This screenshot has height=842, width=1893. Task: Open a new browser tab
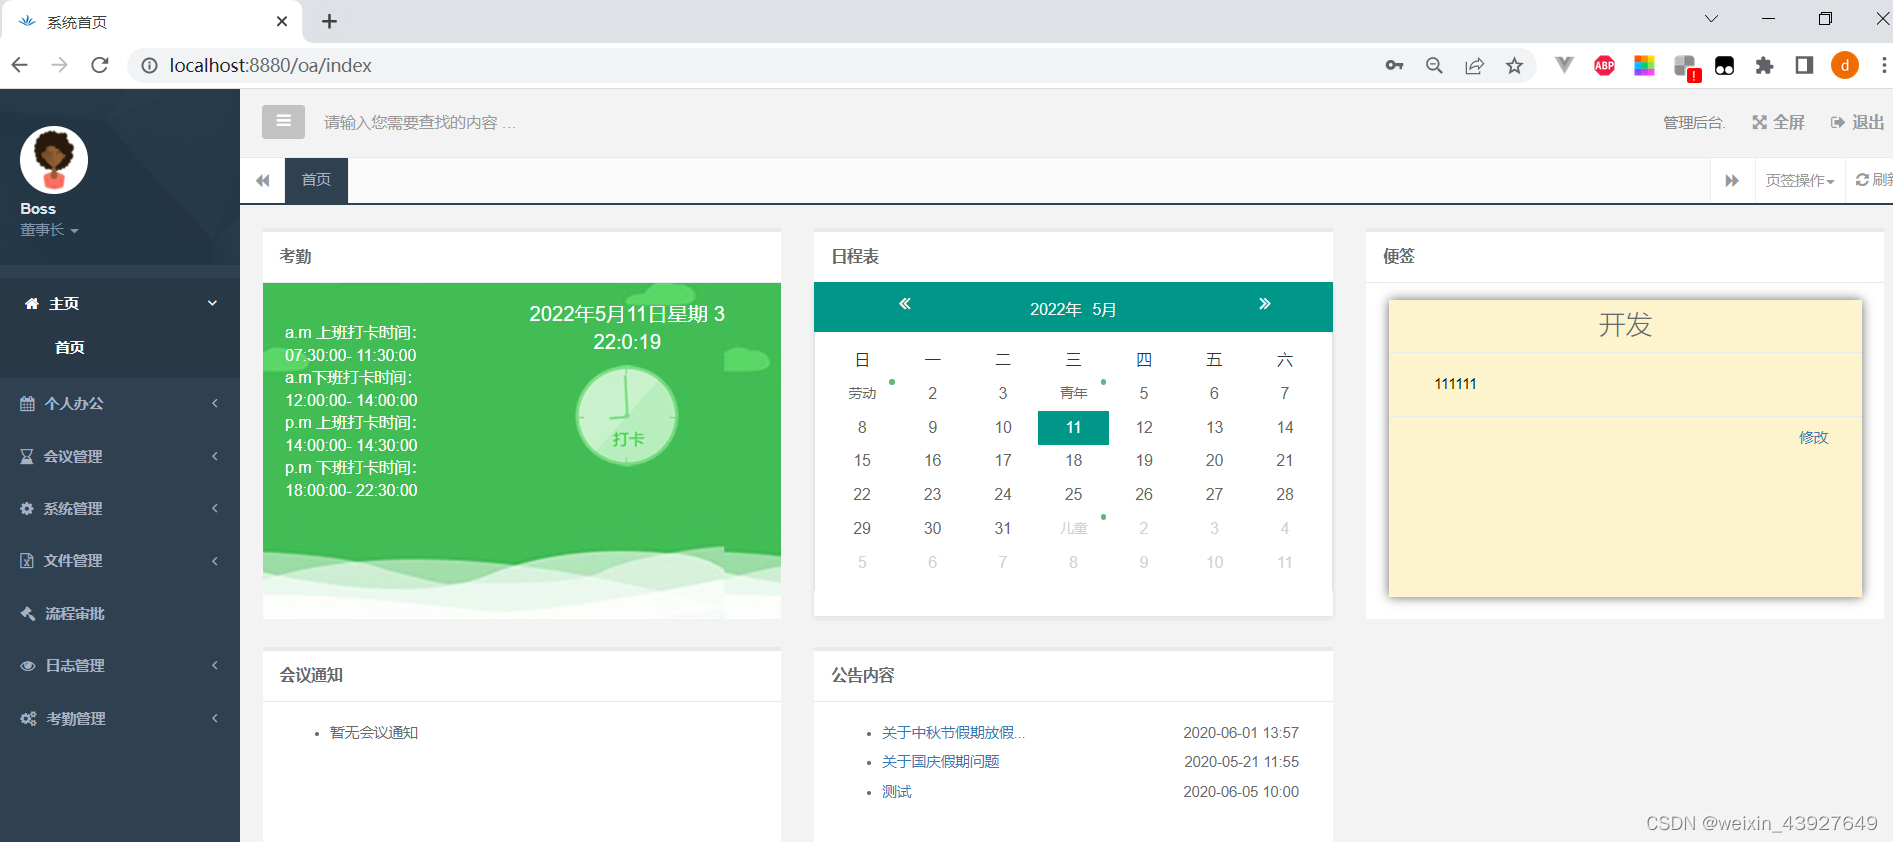[329, 21]
